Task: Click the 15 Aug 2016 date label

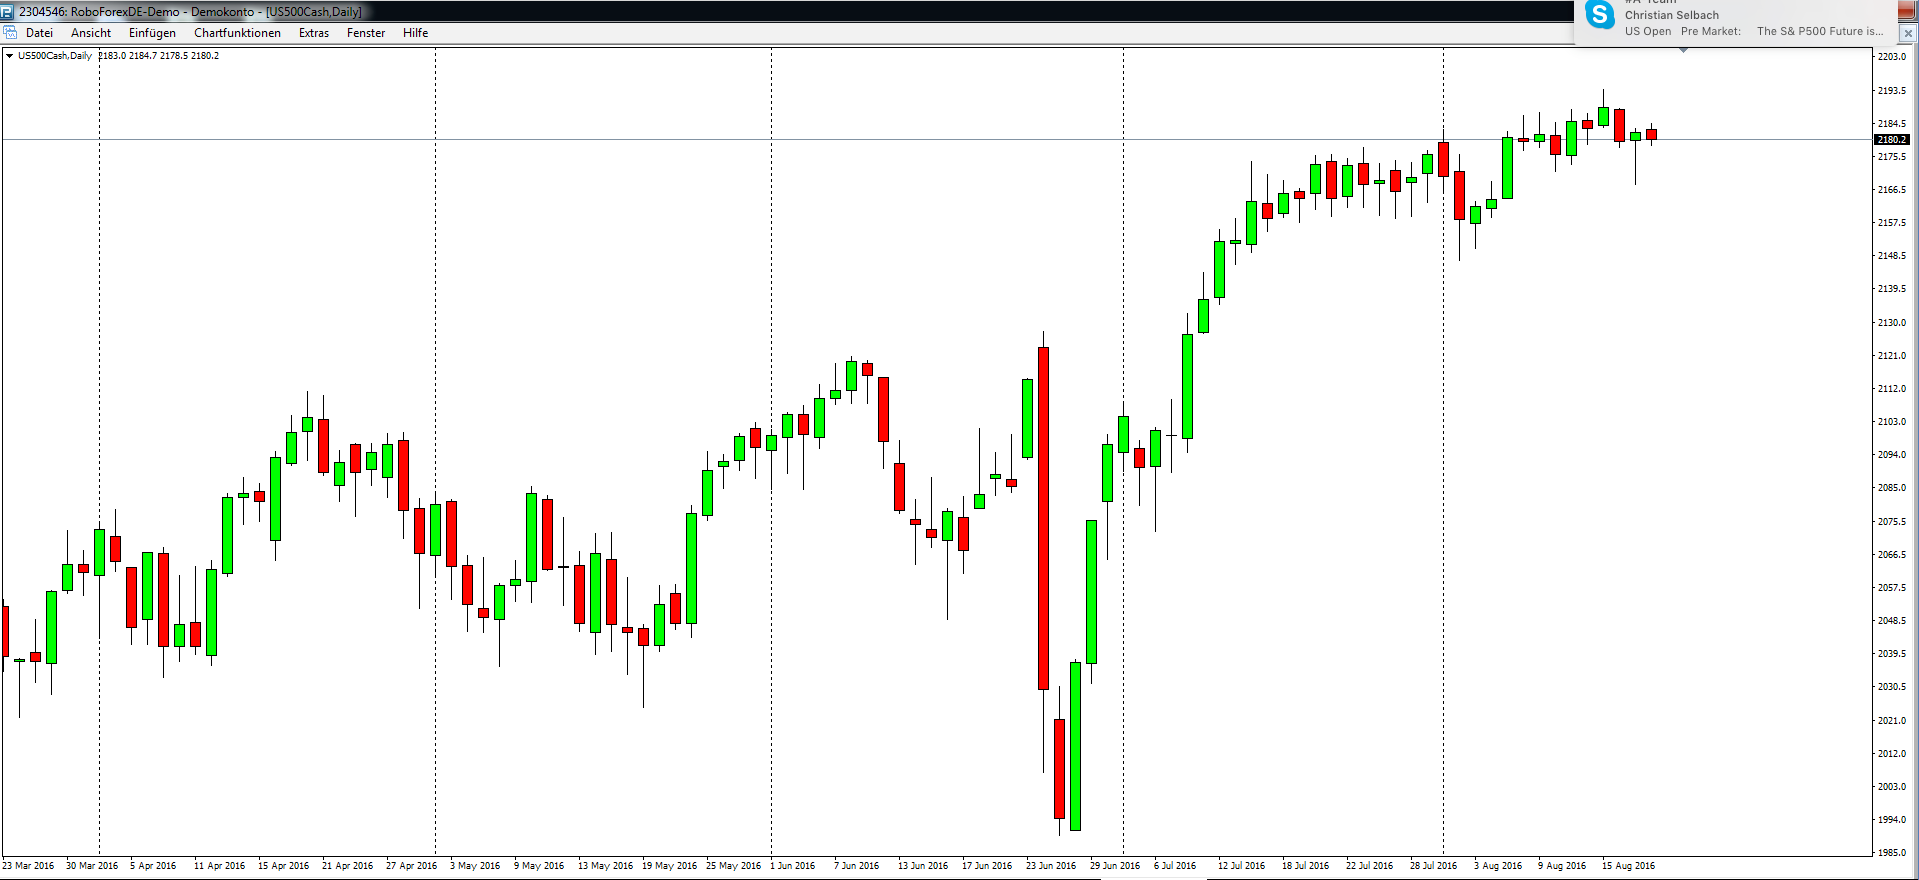Action: point(1629,866)
